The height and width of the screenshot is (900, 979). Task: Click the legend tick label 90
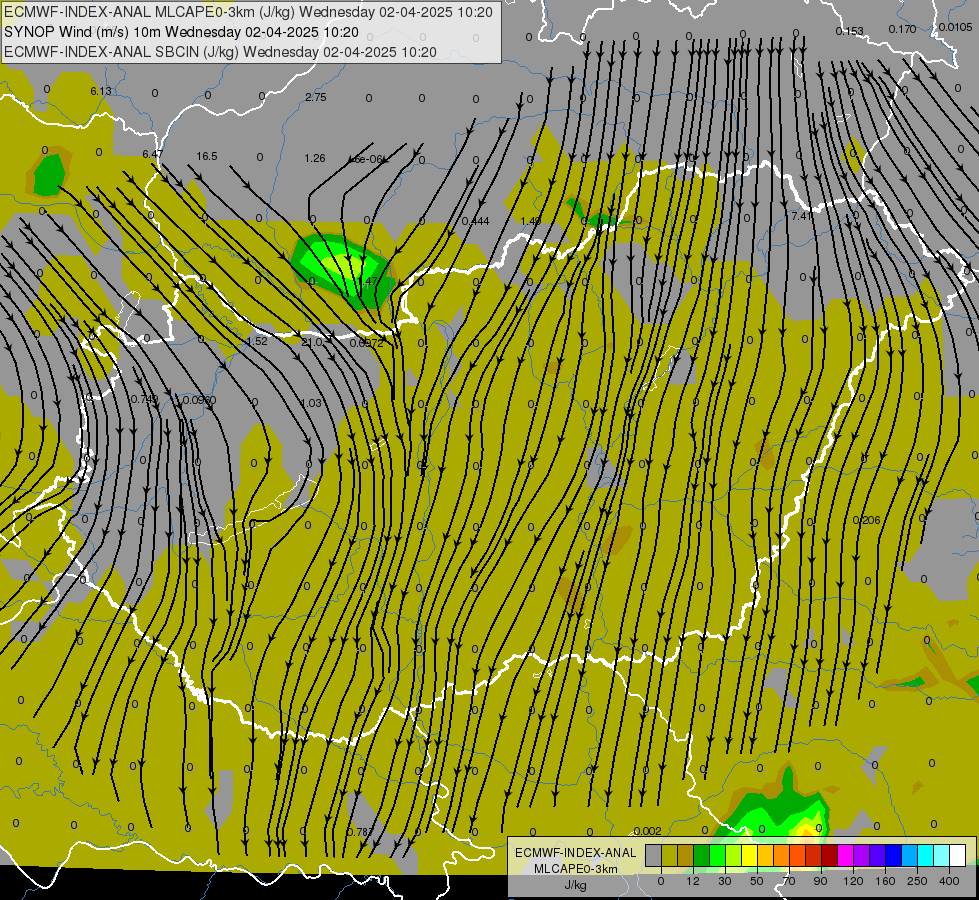click(820, 881)
